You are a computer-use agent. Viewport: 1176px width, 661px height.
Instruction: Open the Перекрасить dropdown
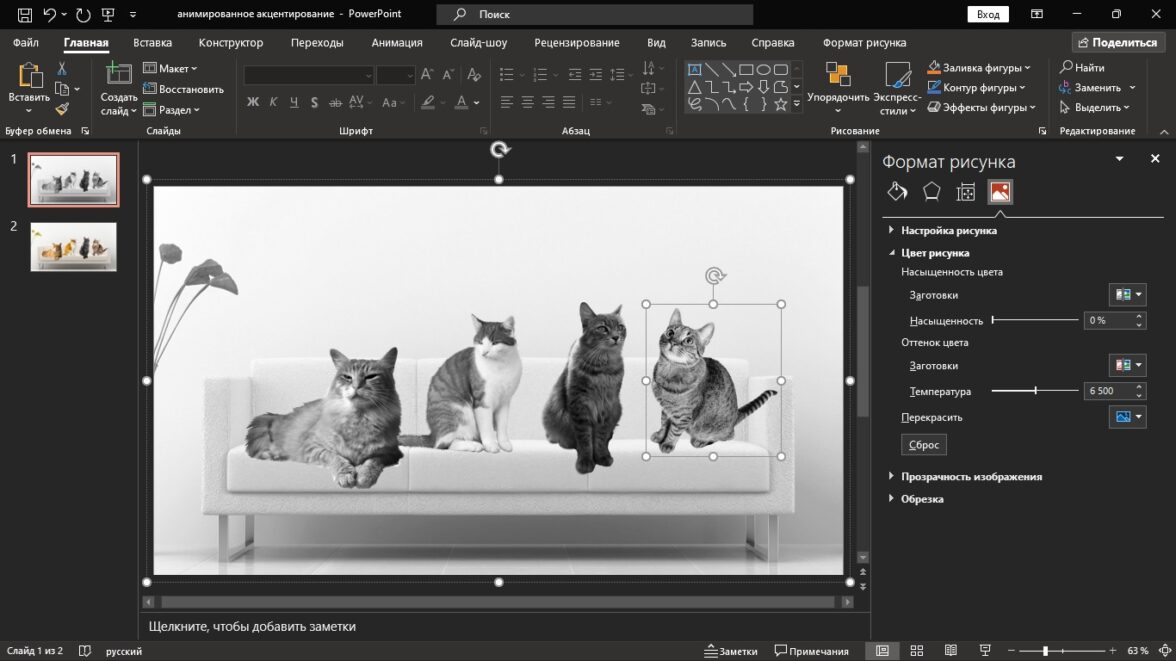click(x=1127, y=417)
